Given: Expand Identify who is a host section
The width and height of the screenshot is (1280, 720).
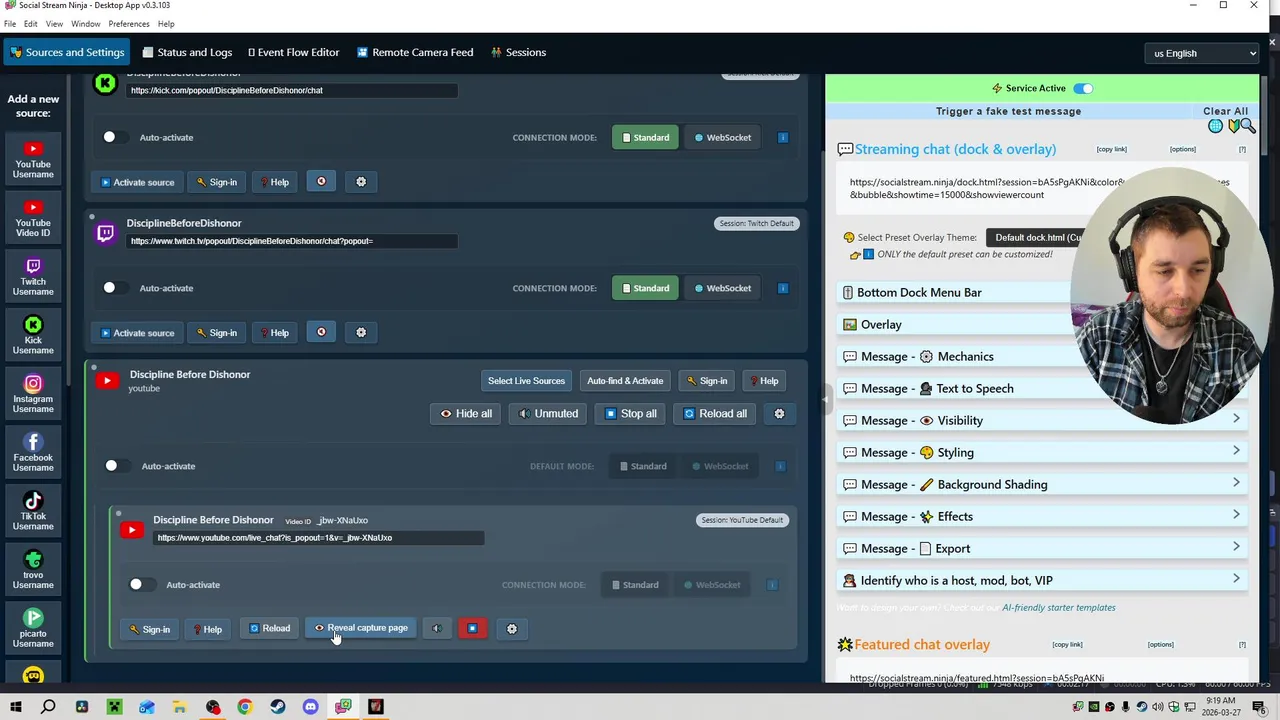Looking at the screenshot, I should [1042, 581].
